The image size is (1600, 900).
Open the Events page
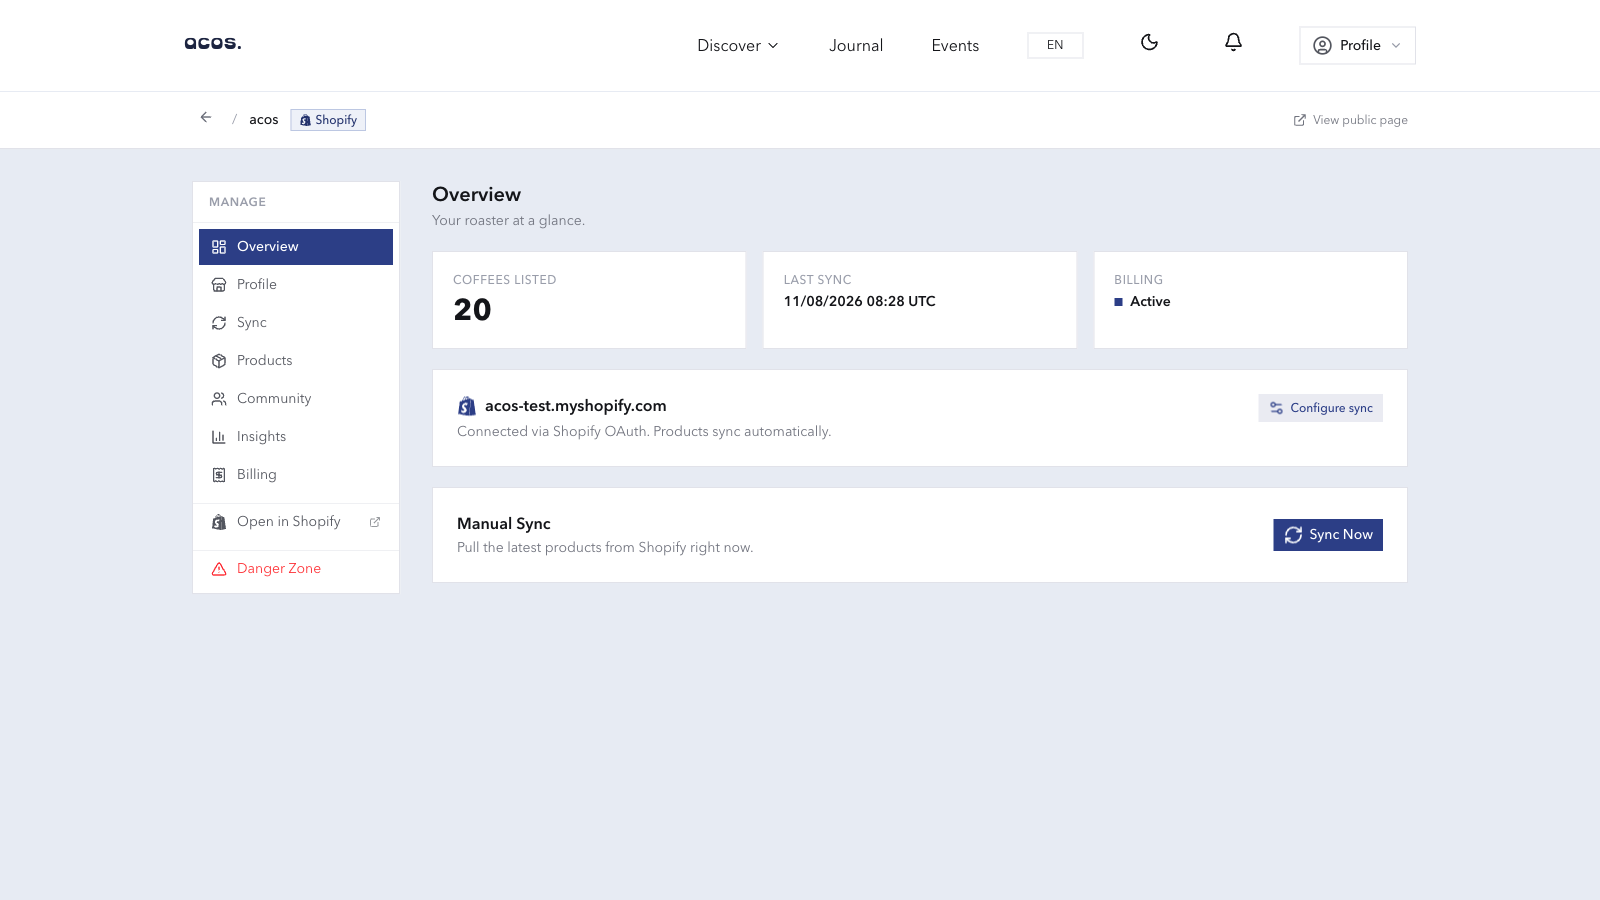click(955, 46)
